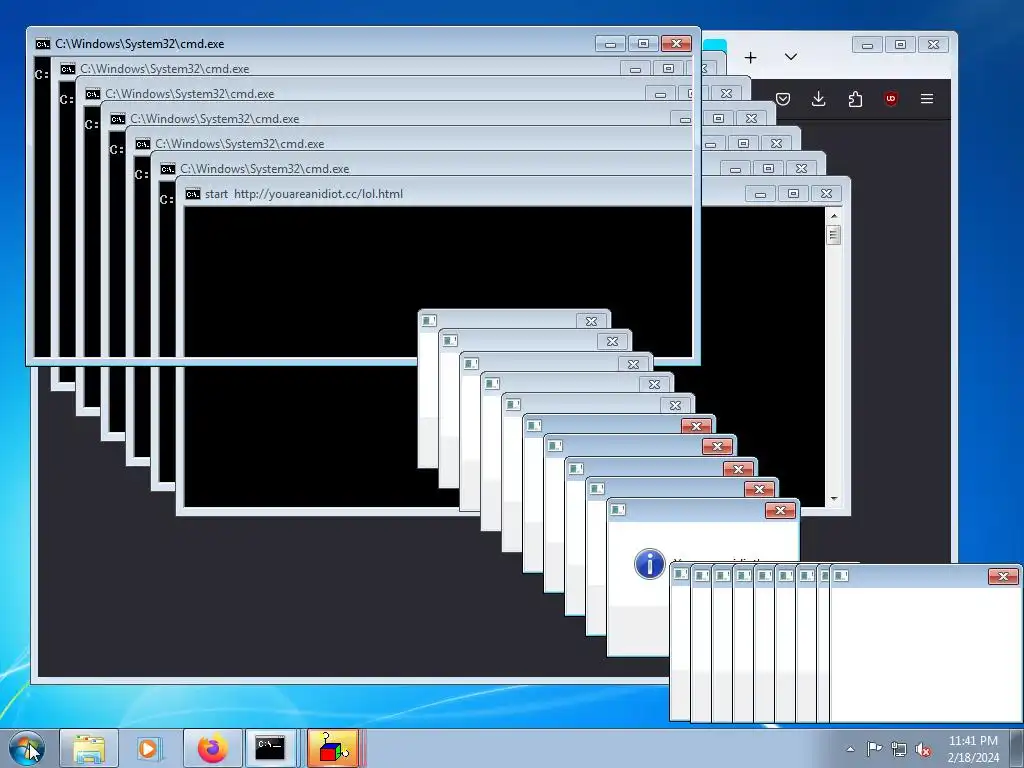Close the 'start http://youareanidiot.cc' console window
The width and height of the screenshot is (1024, 768).
826,193
